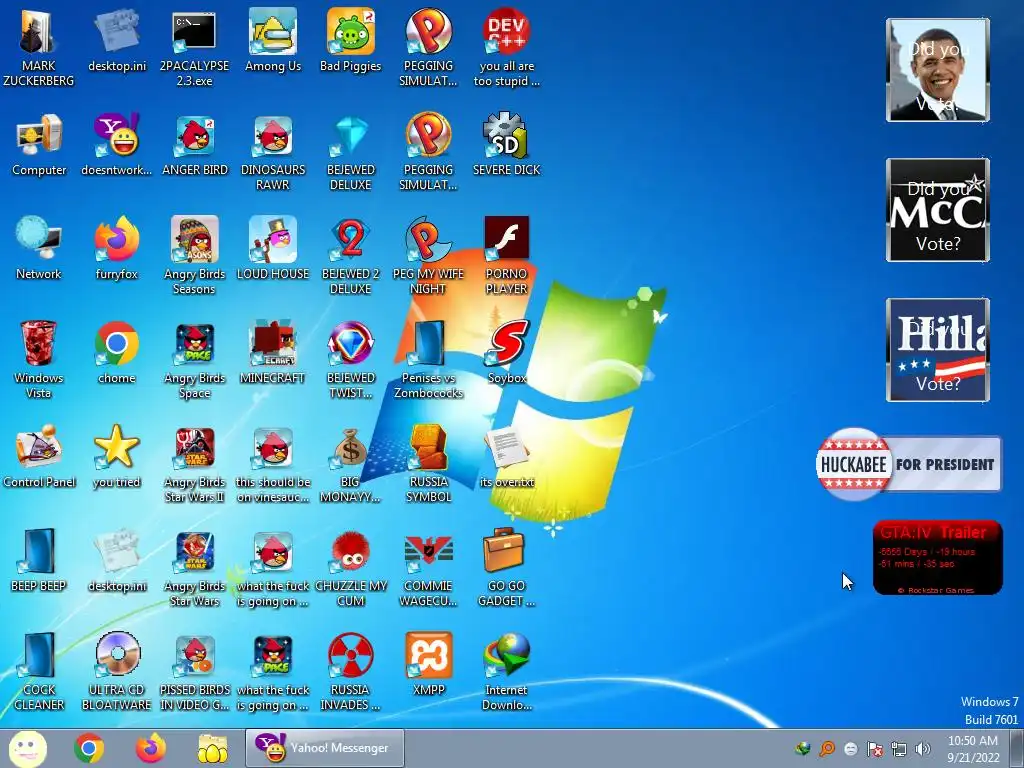The width and height of the screenshot is (1024, 768).
Task: Open the GTA:IV Trailer countdown gadget
Action: tap(937, 557)
